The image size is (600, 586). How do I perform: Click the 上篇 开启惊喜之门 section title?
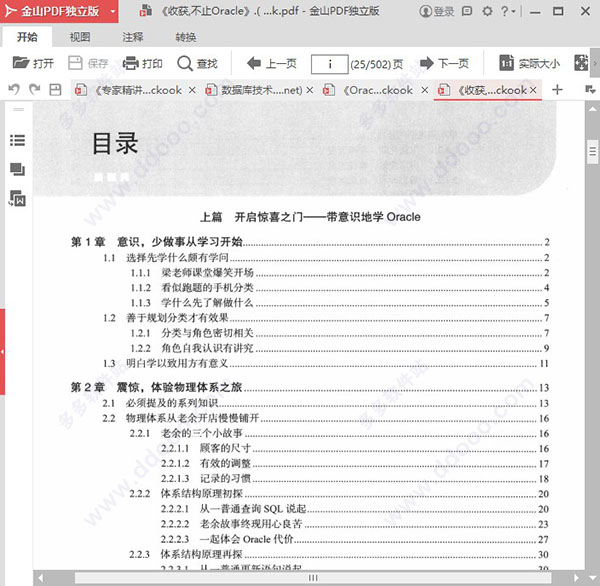[310, 217]
